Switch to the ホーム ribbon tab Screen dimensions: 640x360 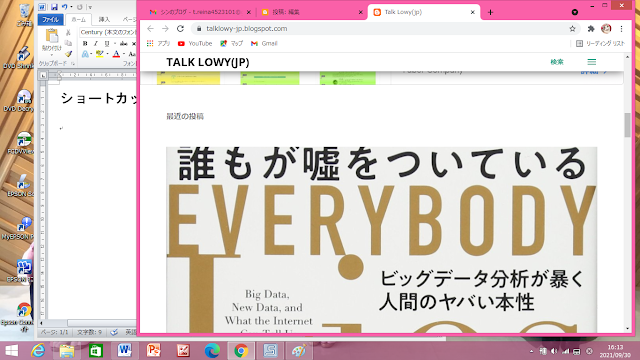78,19
